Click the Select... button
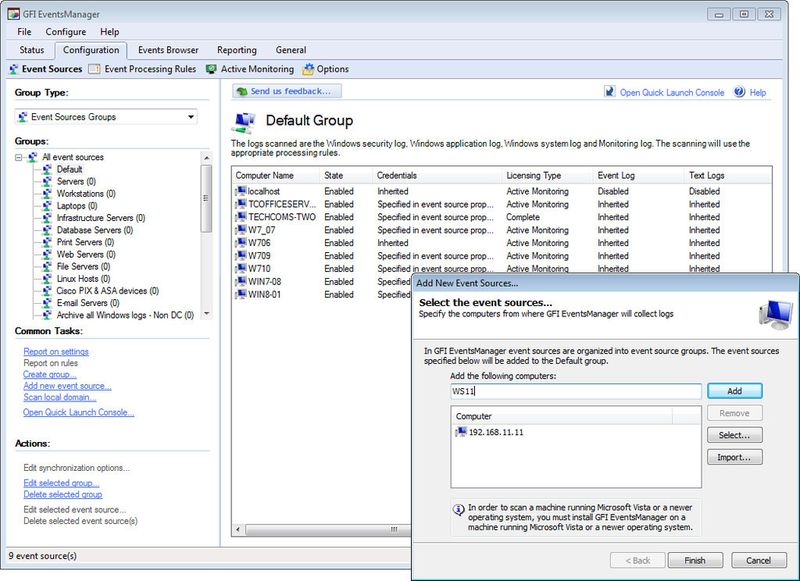This screenshot has width=800, height=581. coord(734,435)
